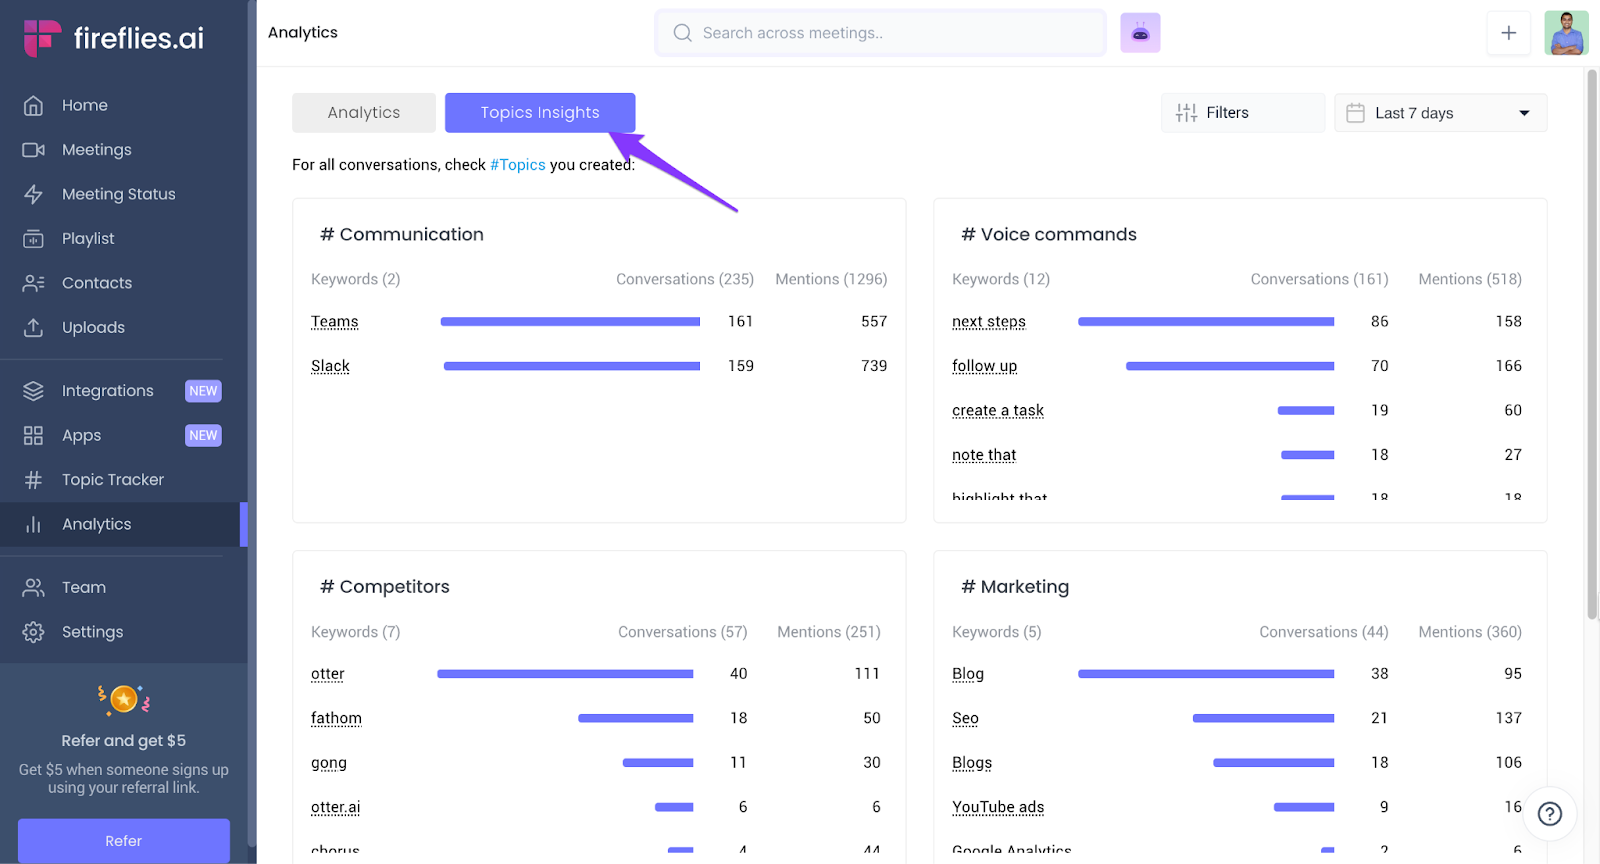Image resolution: width=1600 pixels, height=864 pixels.
Task: Open Meetings from the sidebar
Action: point(96,150)
